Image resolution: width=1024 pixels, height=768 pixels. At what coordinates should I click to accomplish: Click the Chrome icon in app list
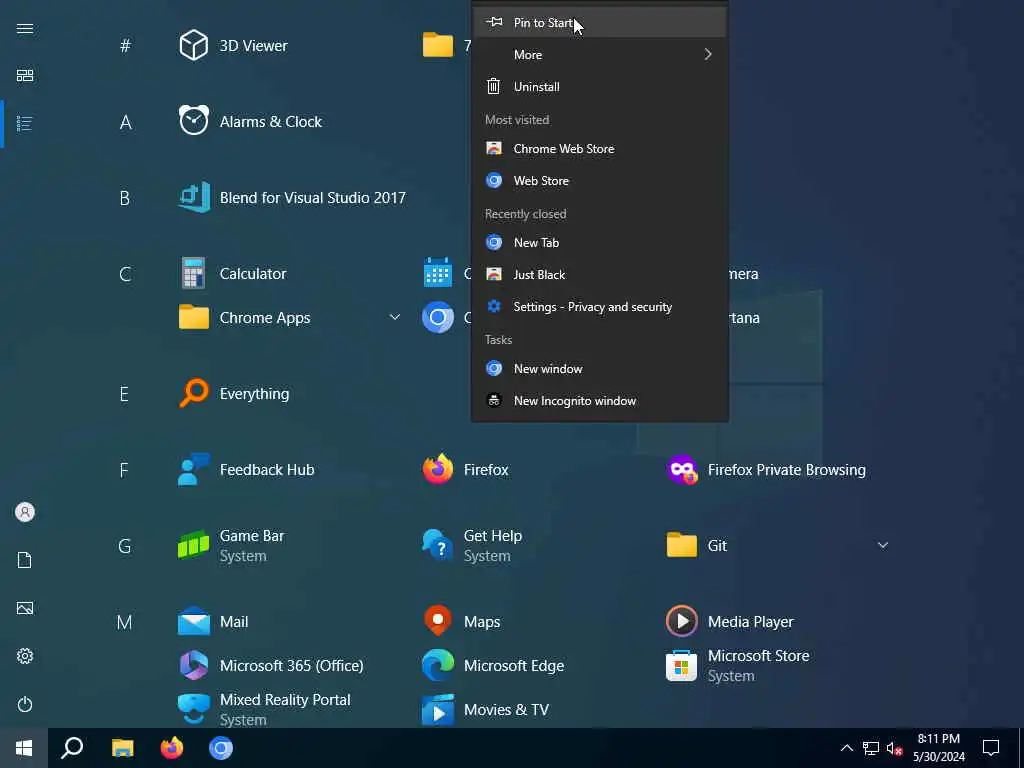[x=438, y=317]
